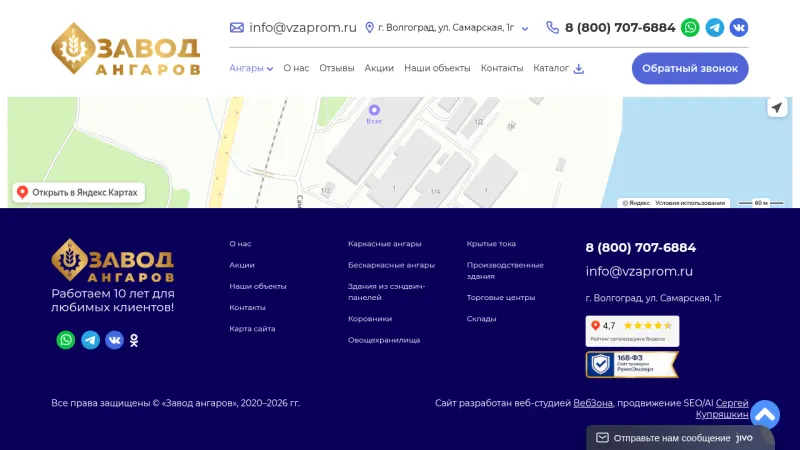Click footer link Крытые тока
800x450 pixels.
click(x=491, y=244)
